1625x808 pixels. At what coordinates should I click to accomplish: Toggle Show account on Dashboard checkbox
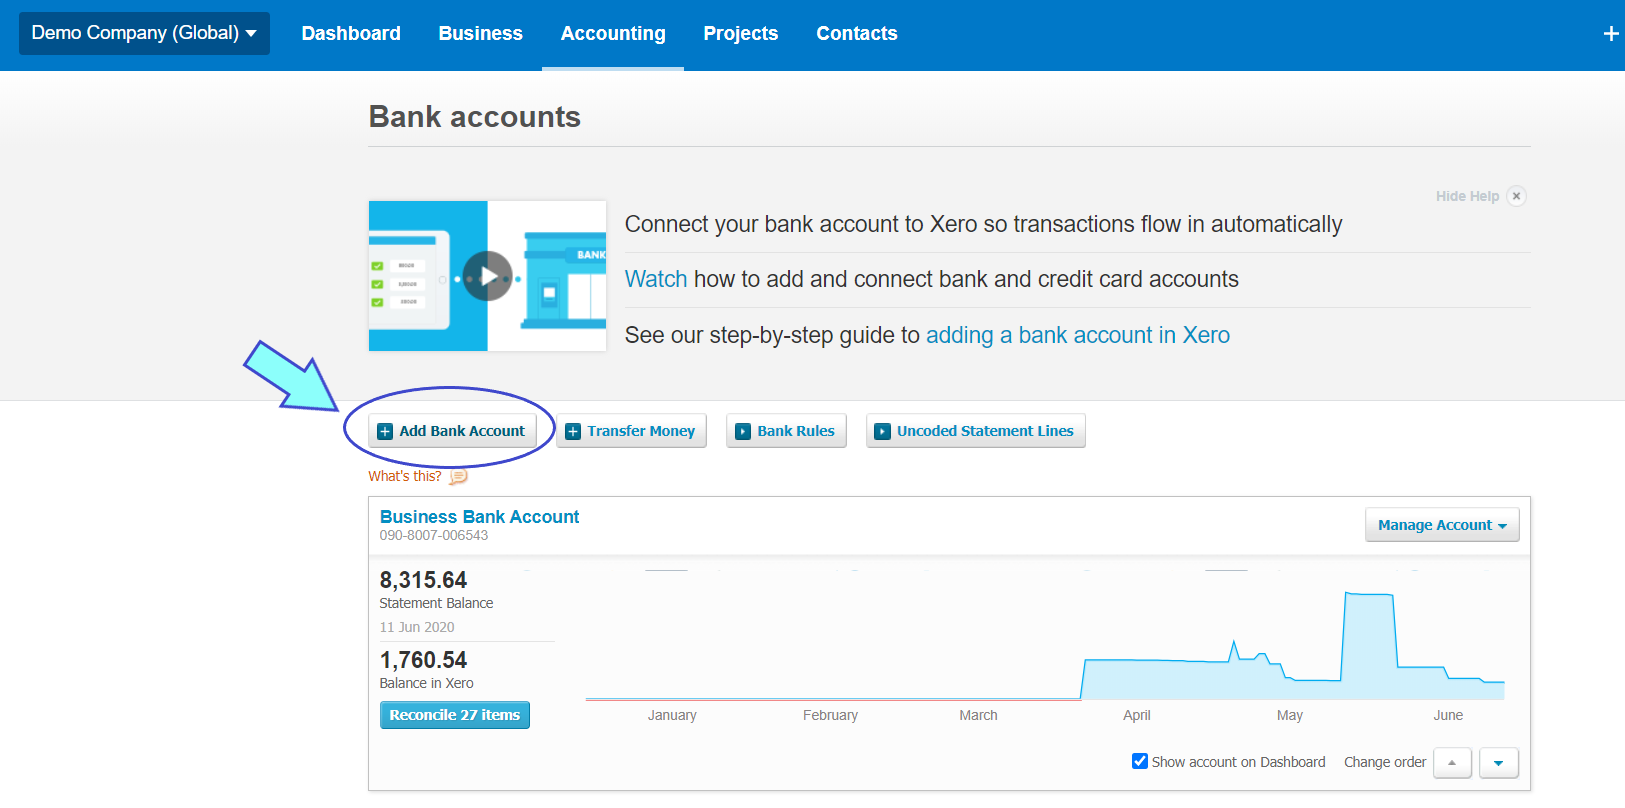point(1140,761)
